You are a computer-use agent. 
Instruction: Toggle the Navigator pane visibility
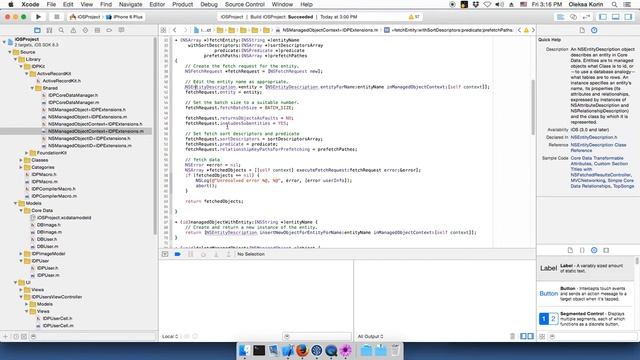pos(603,17)
